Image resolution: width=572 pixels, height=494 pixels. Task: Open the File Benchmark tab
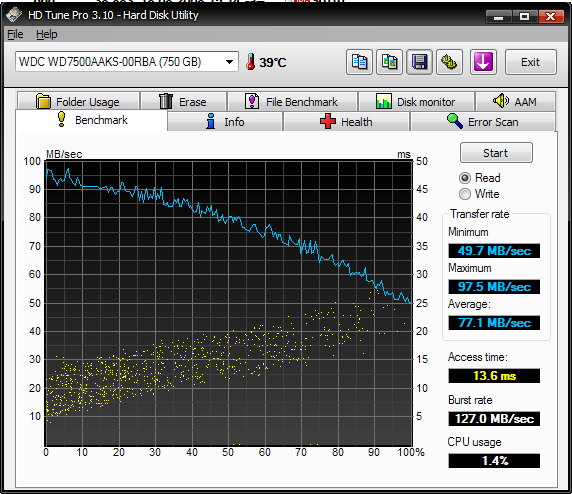(292, 101)
